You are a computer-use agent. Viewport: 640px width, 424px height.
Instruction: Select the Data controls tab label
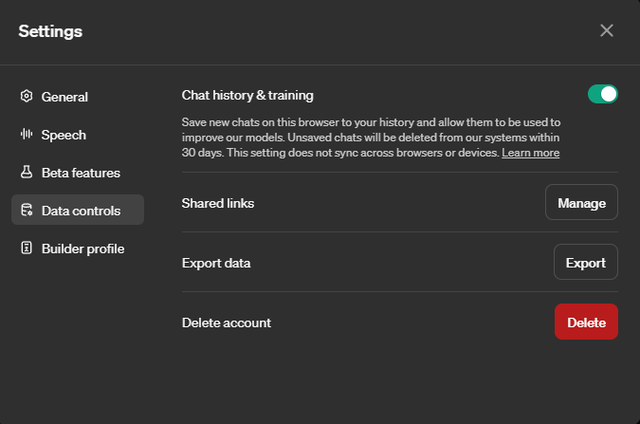pyautogui.click(x=81, y=211)
